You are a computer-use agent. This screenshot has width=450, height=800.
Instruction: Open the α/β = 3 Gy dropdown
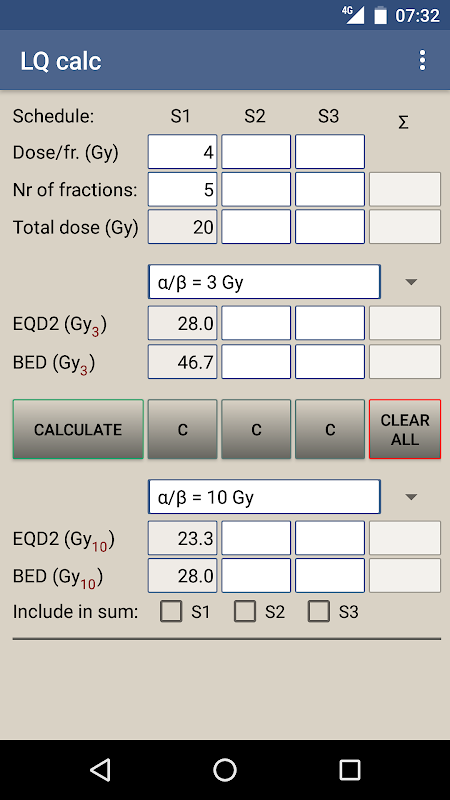(264, 282)
